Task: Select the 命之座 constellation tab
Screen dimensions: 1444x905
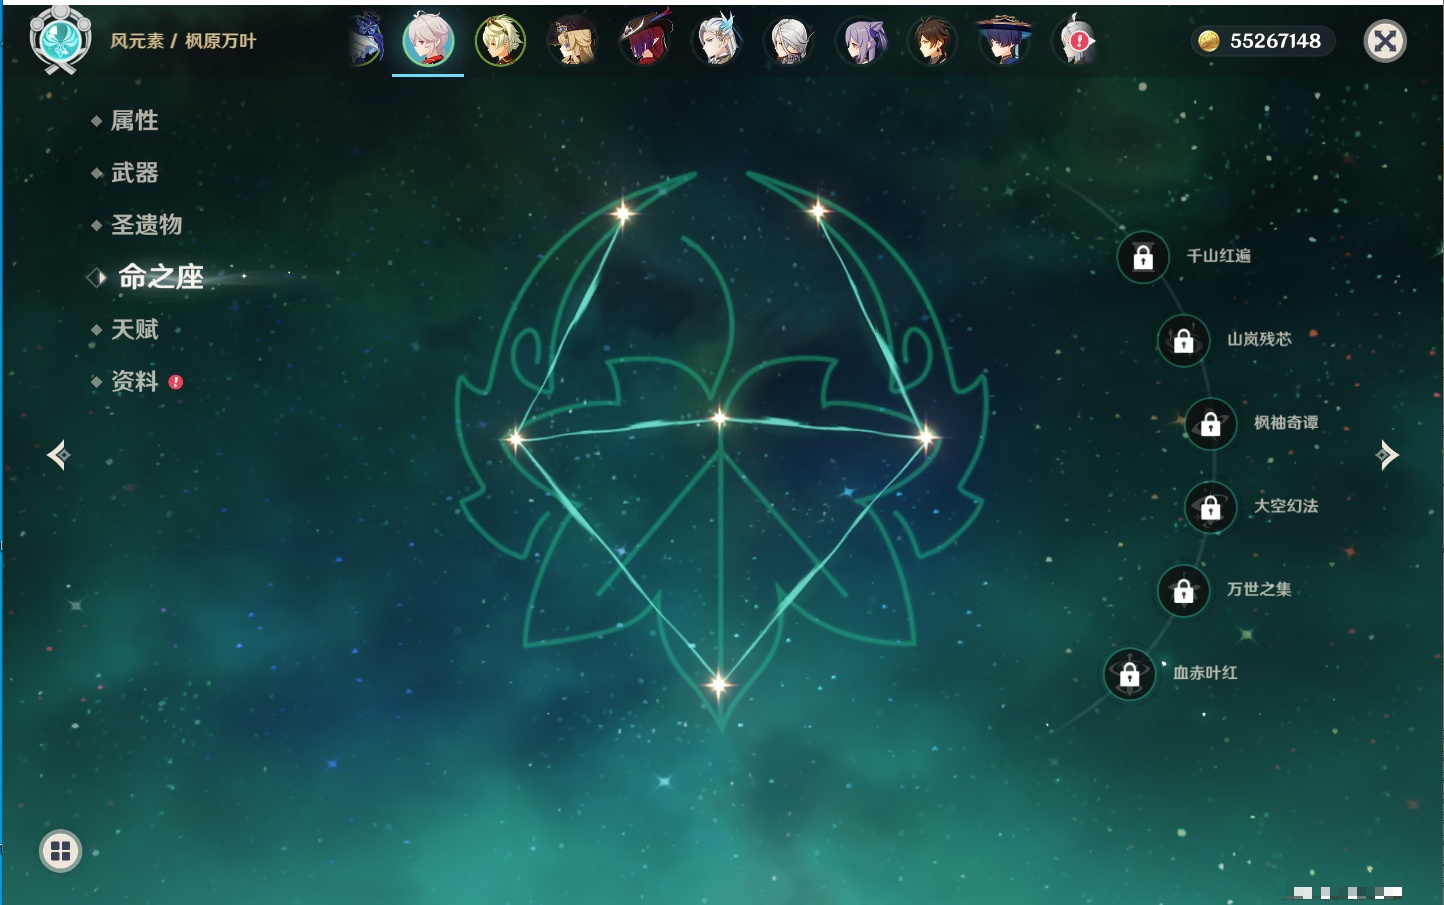Action: pyautogui.click(x=160, y=277)
